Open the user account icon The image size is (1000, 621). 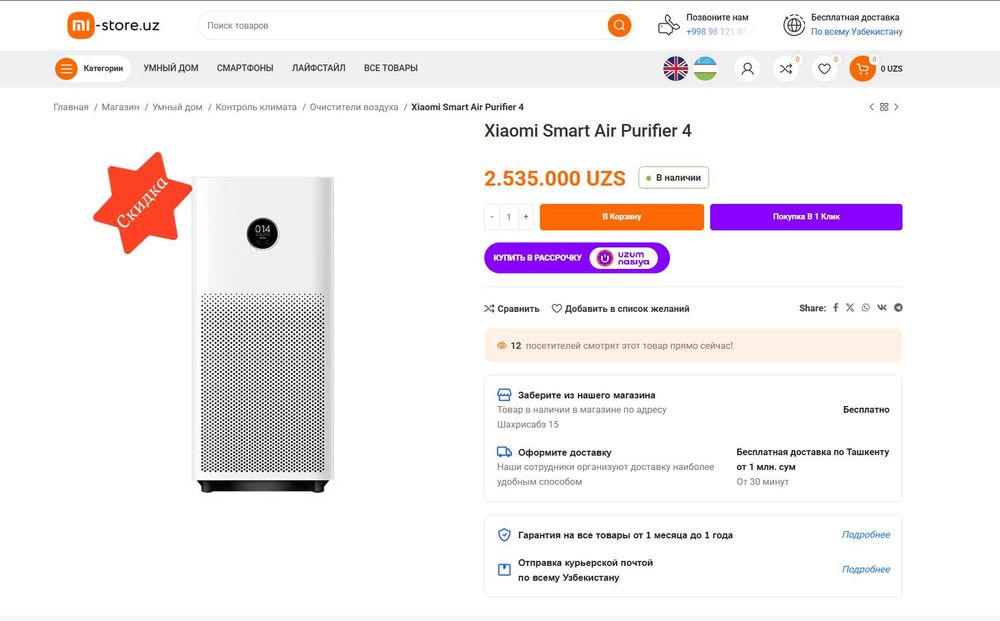[x=747, y=69]
